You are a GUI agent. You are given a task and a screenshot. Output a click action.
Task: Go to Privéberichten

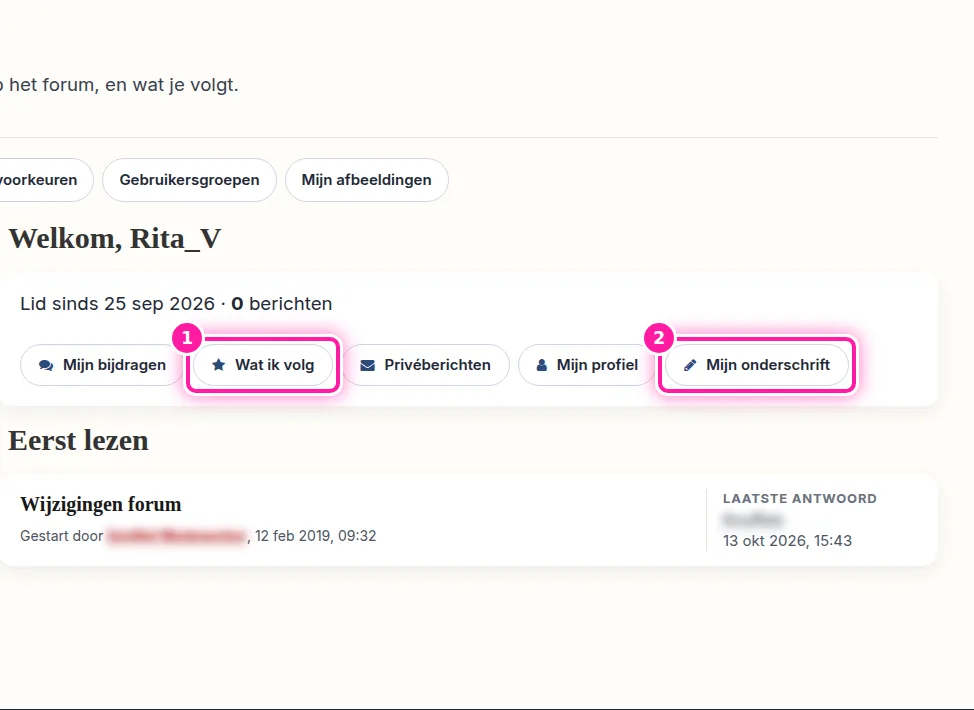(x=426, y=365)
